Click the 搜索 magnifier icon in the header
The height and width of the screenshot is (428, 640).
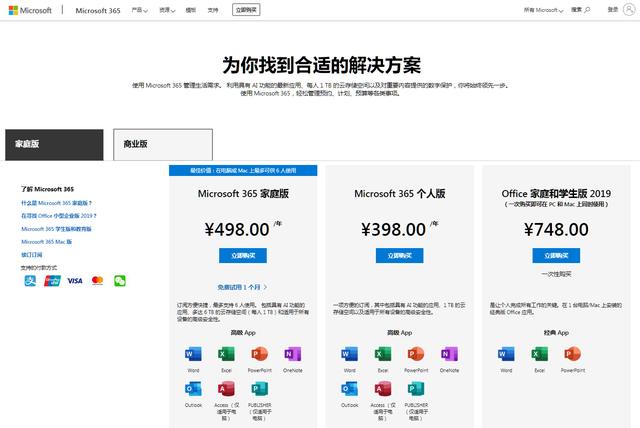[587, 10]
